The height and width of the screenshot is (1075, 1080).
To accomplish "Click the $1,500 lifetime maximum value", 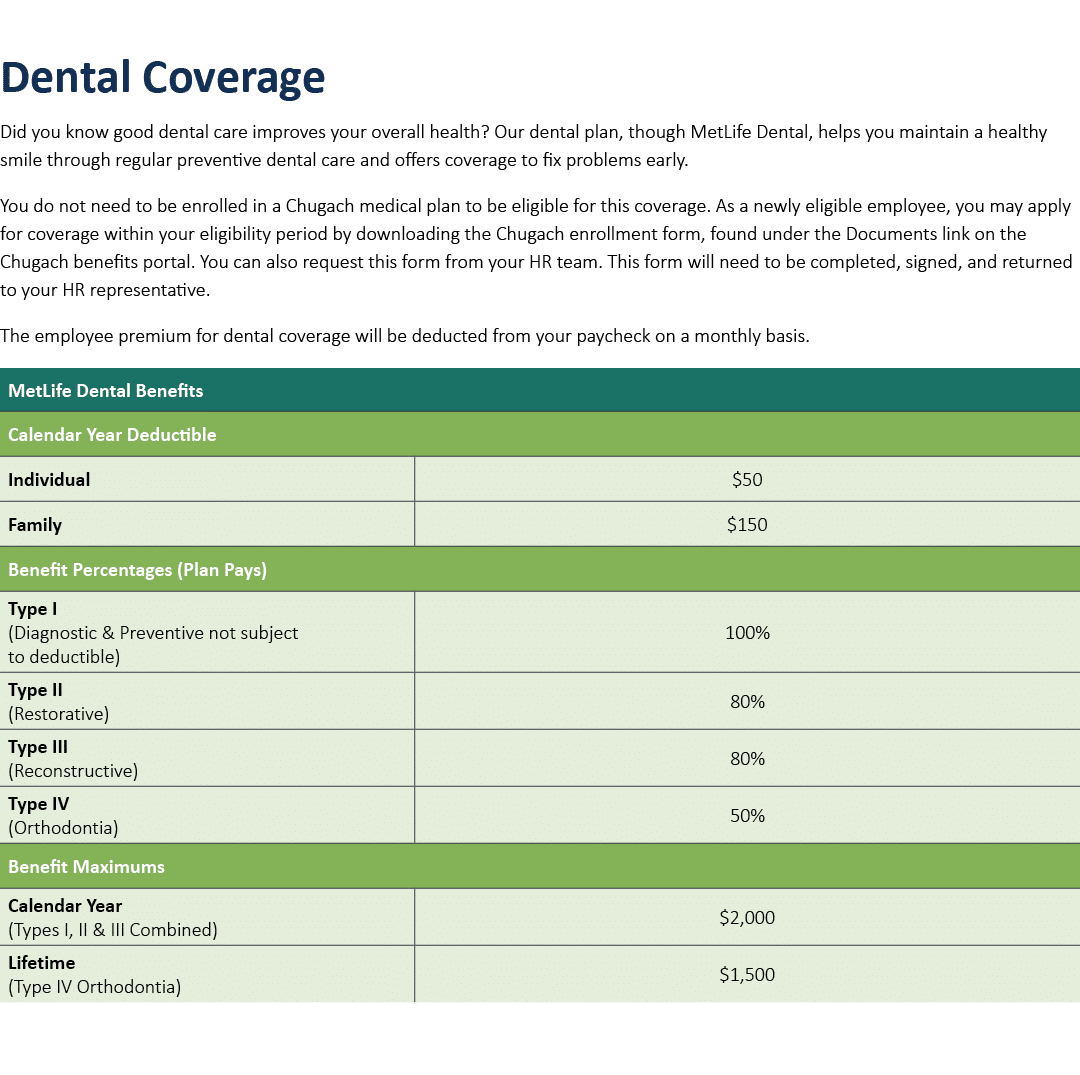I will (747, 974).
